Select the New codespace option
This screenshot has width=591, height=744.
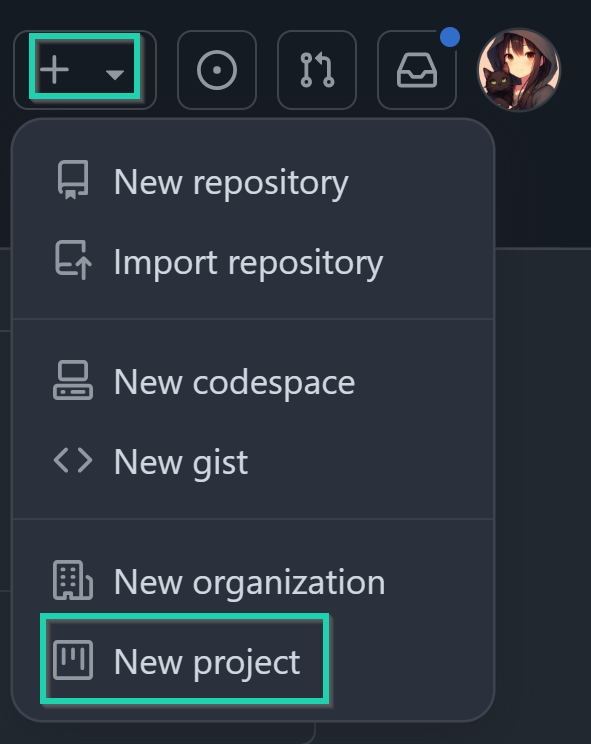[253, 382]
